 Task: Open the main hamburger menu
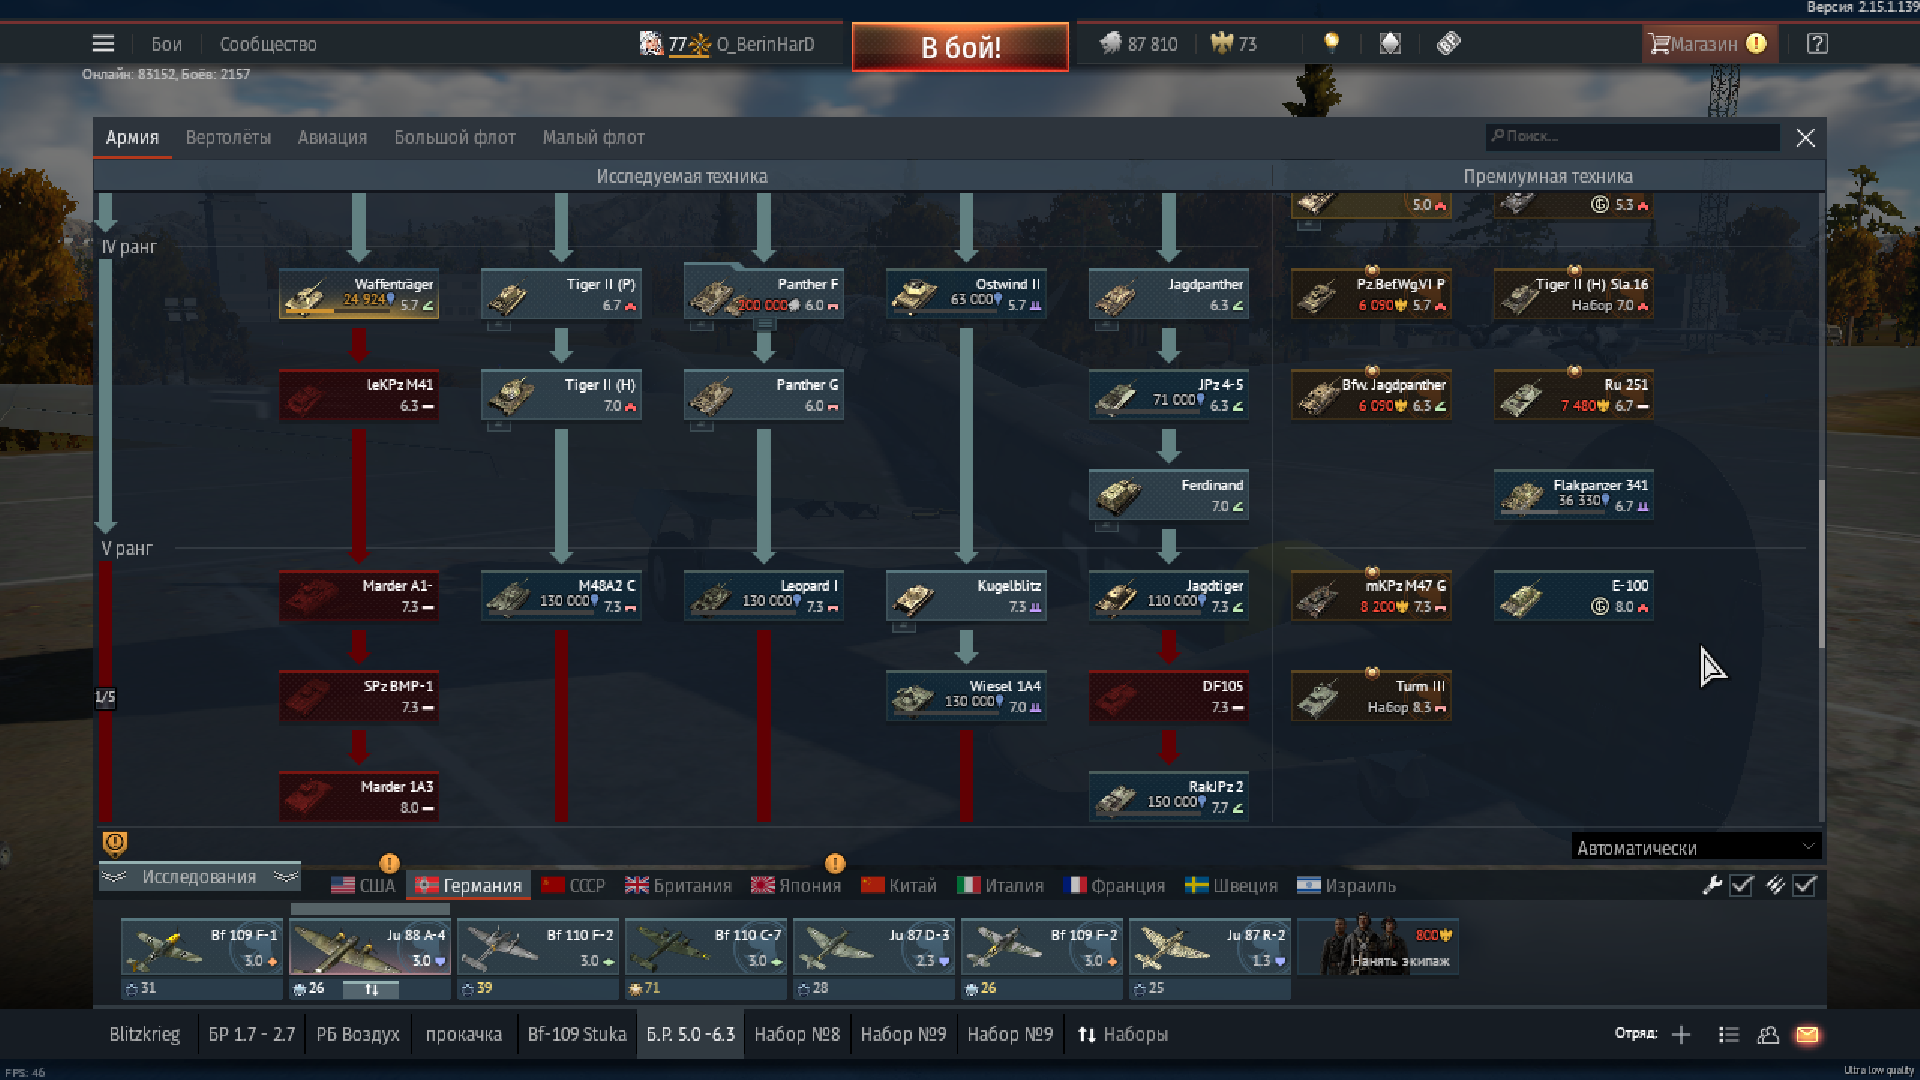[x=103, y=44]
